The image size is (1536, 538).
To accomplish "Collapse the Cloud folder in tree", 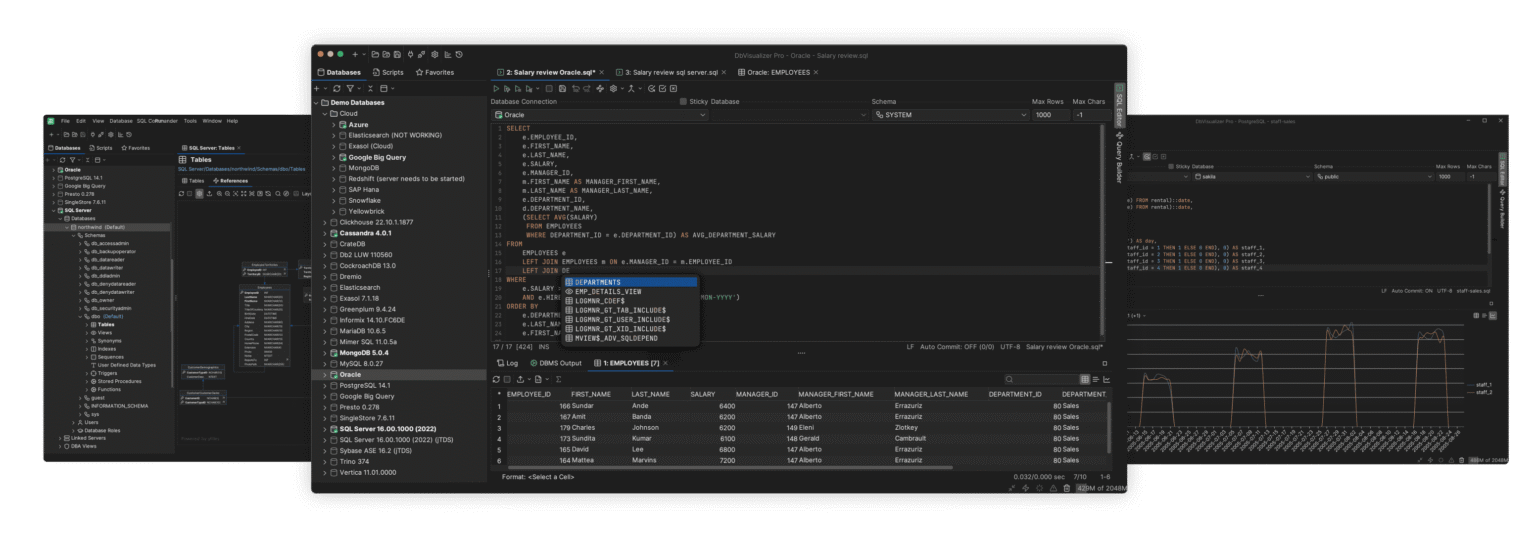I will pos(325,114).
